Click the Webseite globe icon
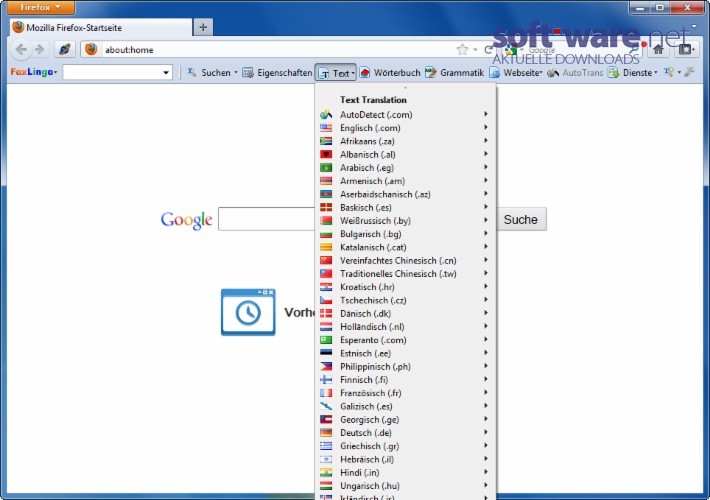The height and width of the screenshot is (500, 710). 494,72
